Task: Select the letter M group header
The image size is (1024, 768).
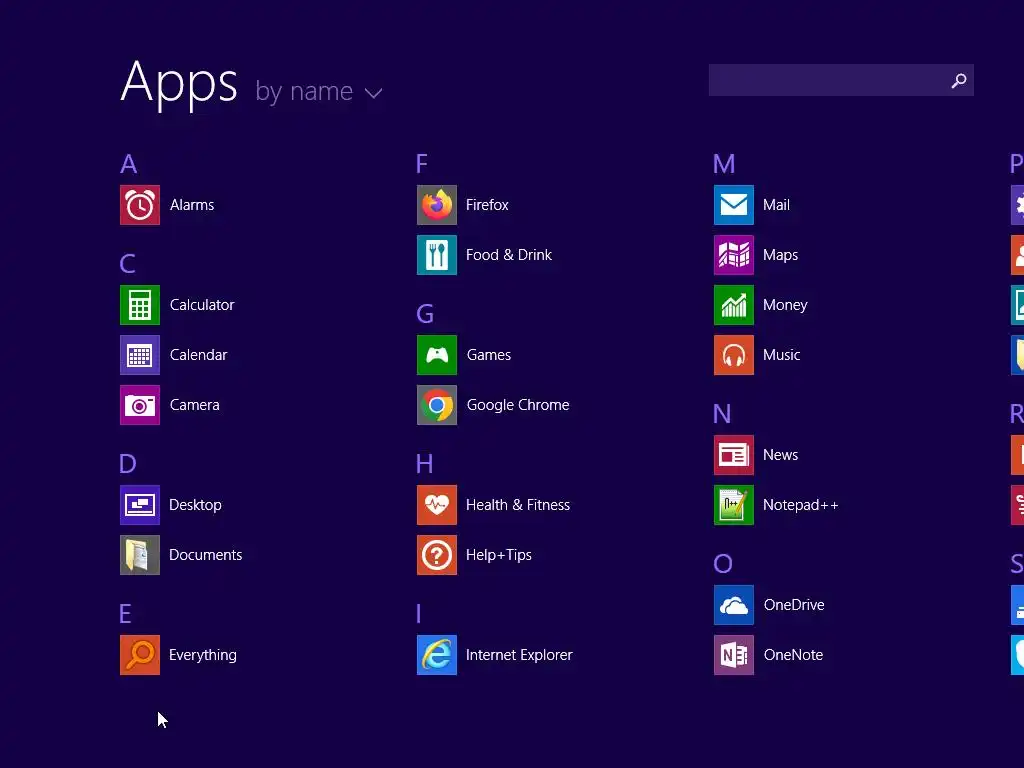Action: (724, 164)
